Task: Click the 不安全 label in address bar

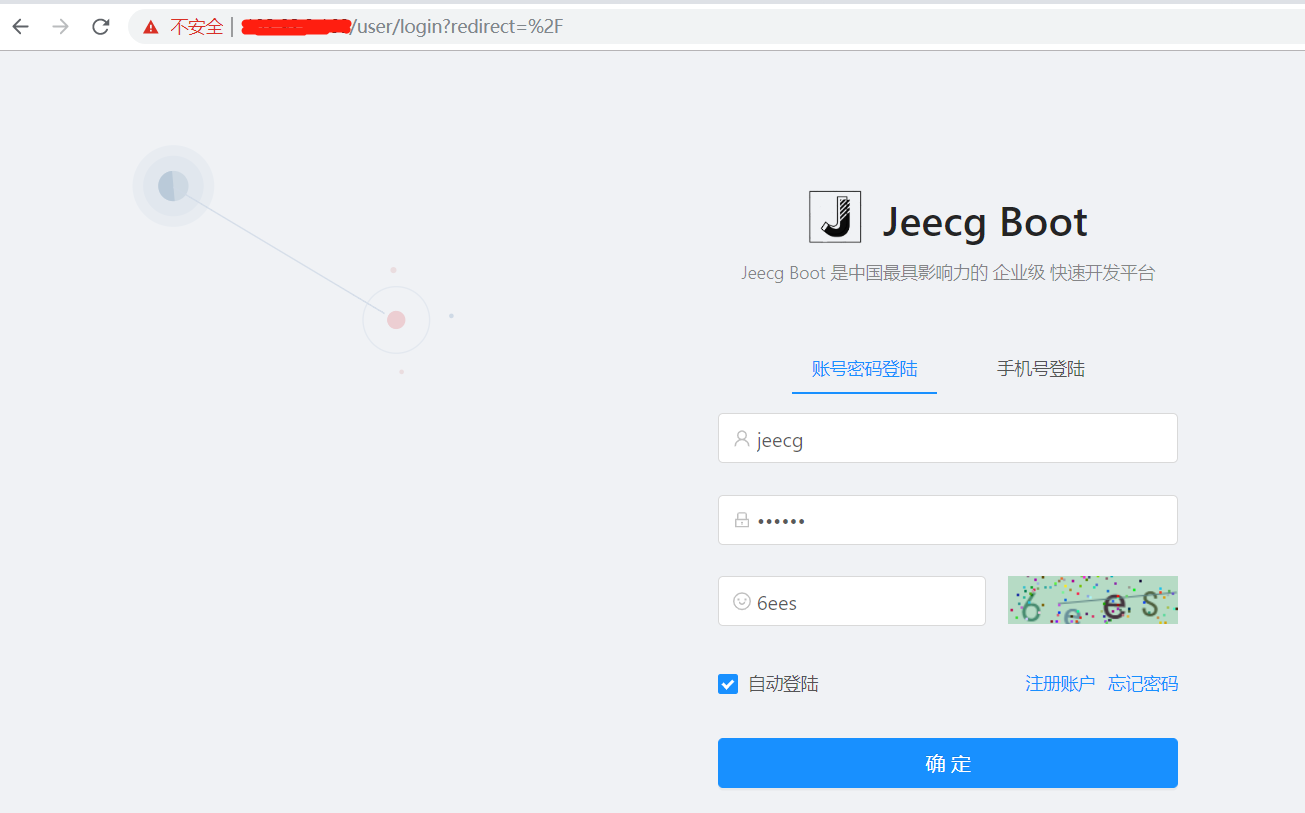Action: click(x=196, y=26)
